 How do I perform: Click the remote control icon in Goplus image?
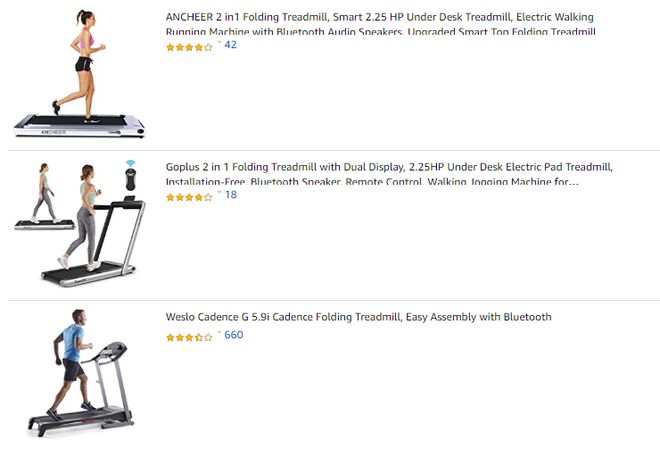pos(130,179)
